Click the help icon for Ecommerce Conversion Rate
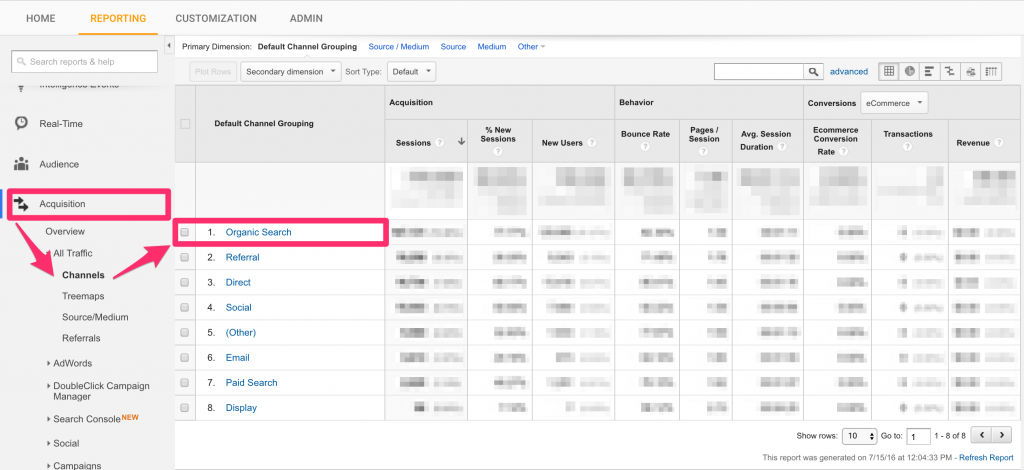The width and height of the screenshot is (1024, 470). click(x=844, y=151)
